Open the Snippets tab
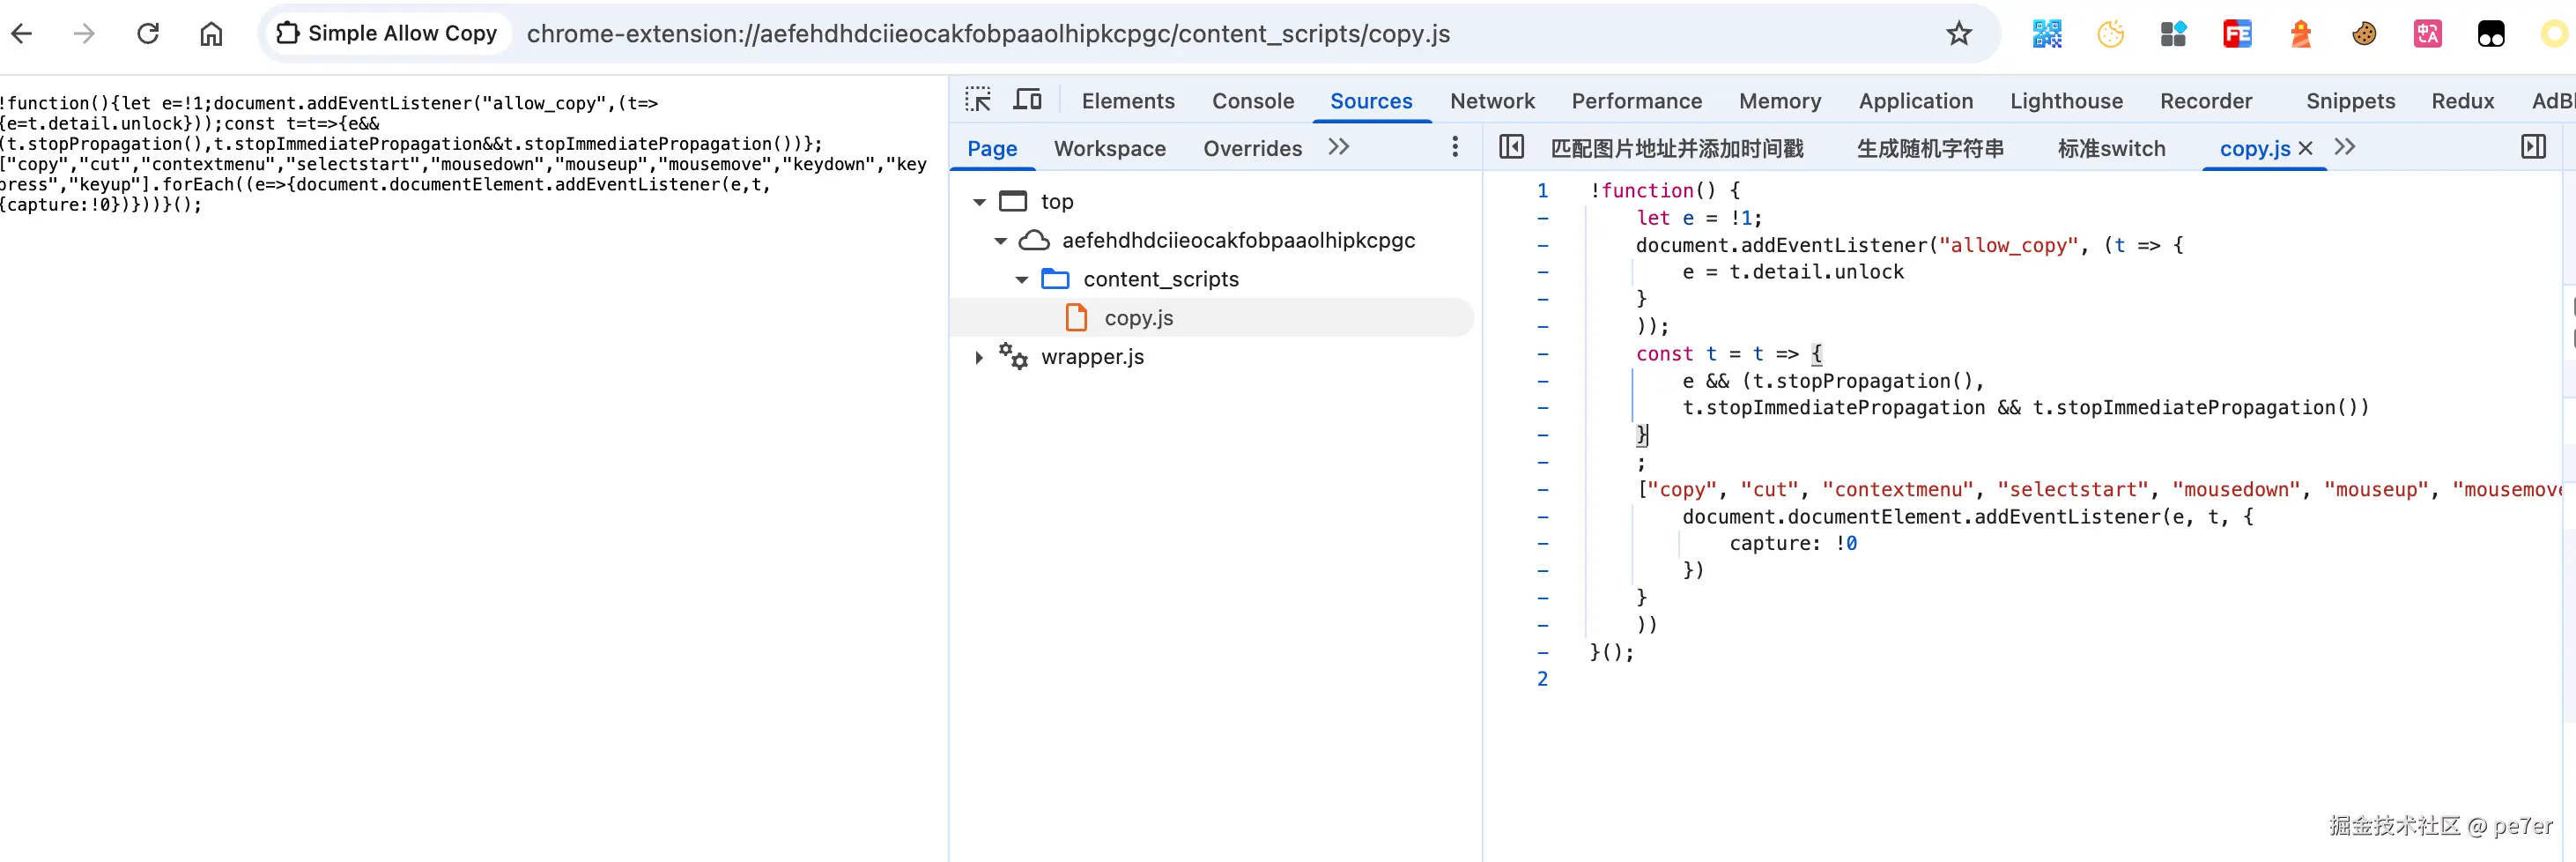This screenshot has height=862, width=2576. coord(2350,101)
